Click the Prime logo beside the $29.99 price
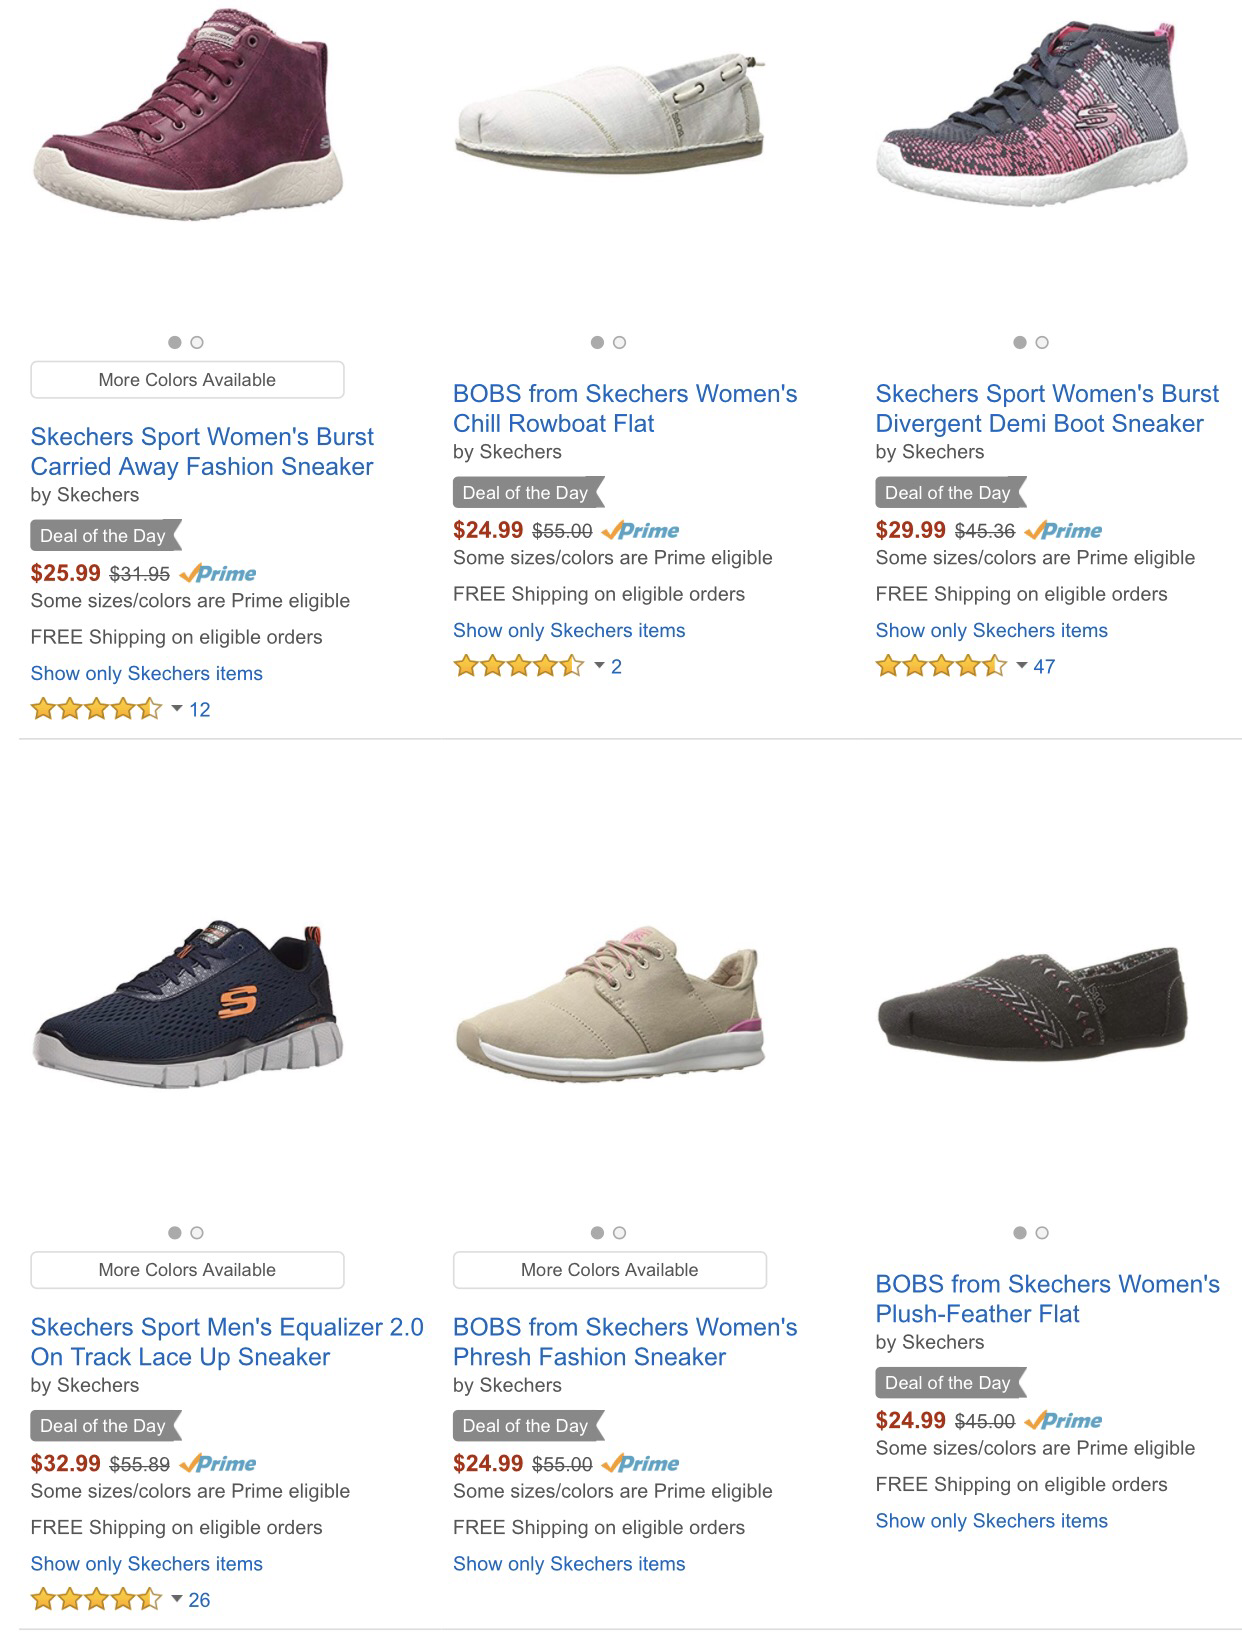The width and height of the screenshot is (1242, 1634). point(1064,531)
